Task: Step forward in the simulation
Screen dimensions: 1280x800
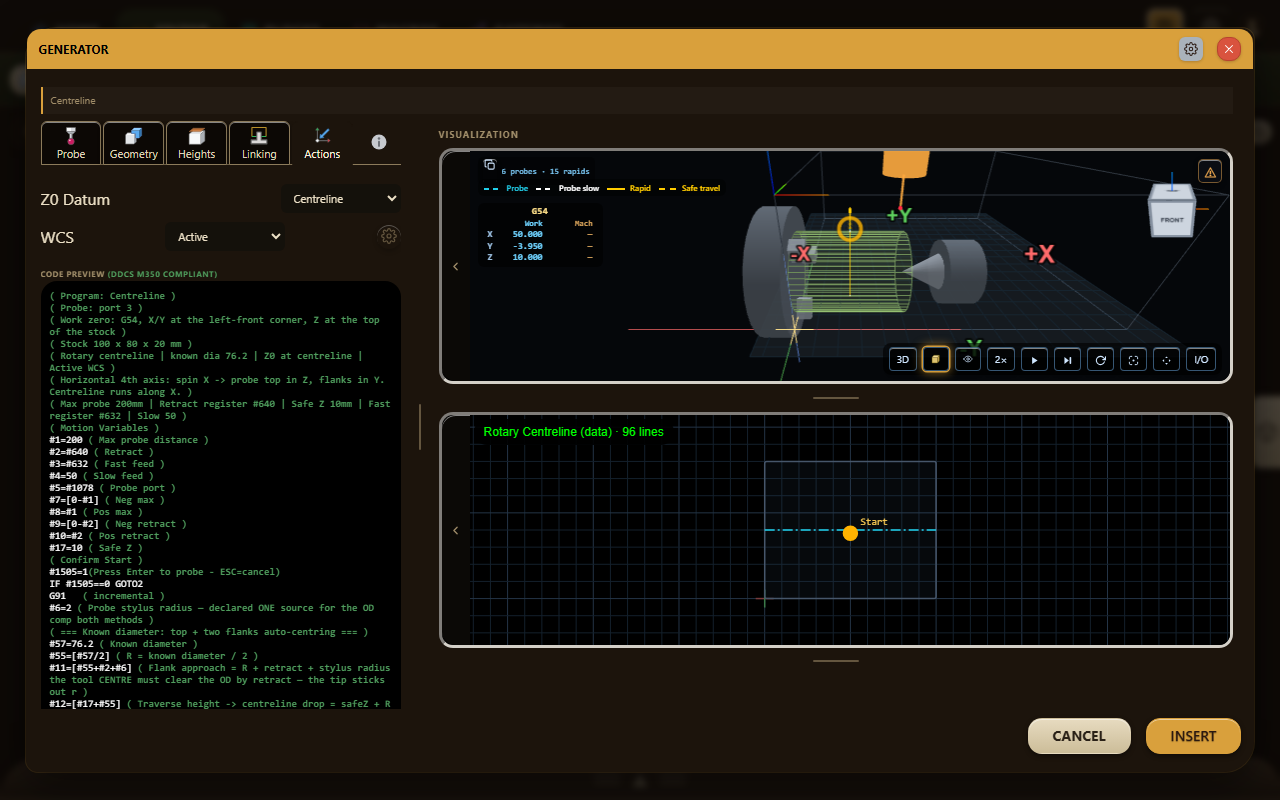Action: [1067, 359]
